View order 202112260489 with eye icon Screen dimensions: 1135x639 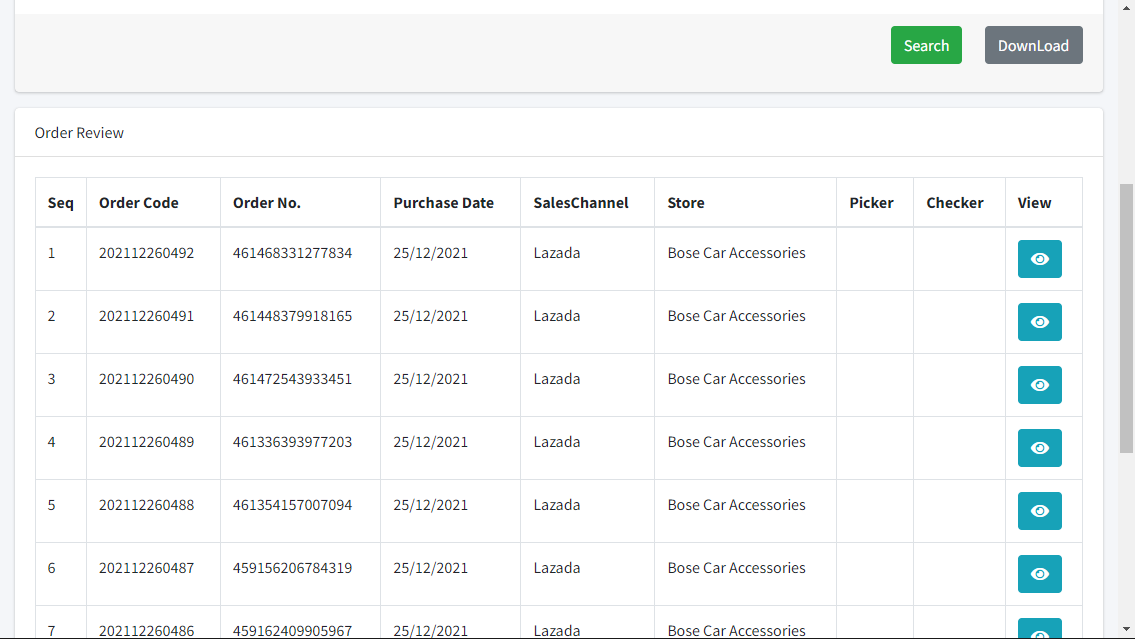[x=1039, y=448]
